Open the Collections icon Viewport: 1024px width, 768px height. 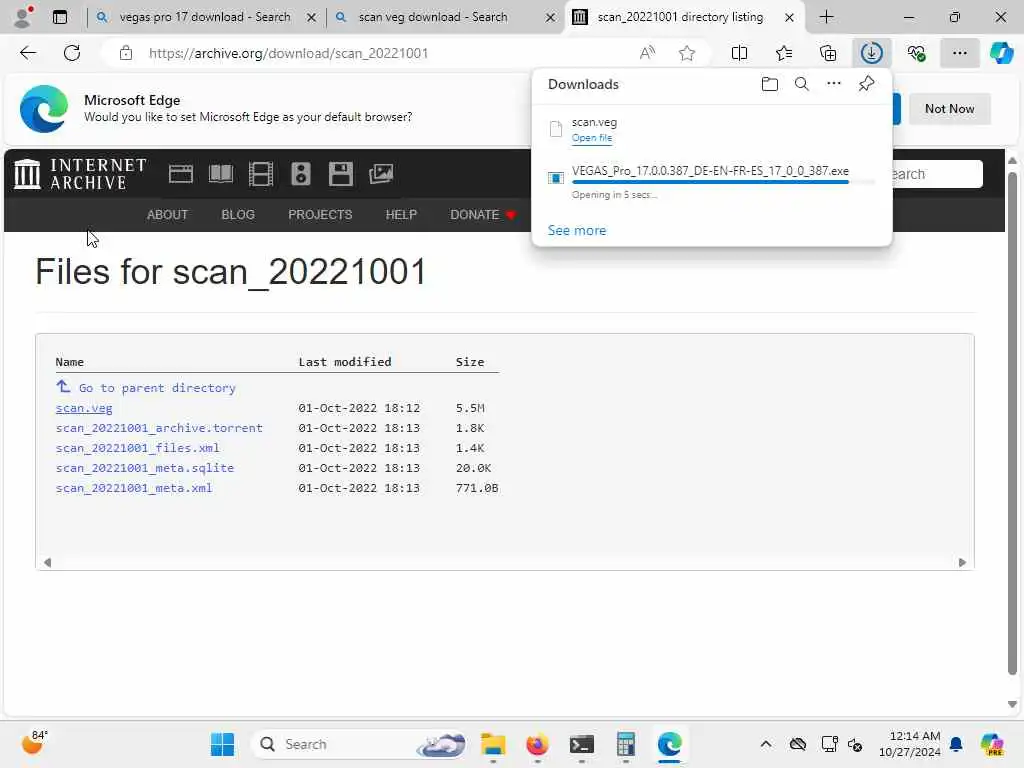pyautogui.click(x=827, y=53)
